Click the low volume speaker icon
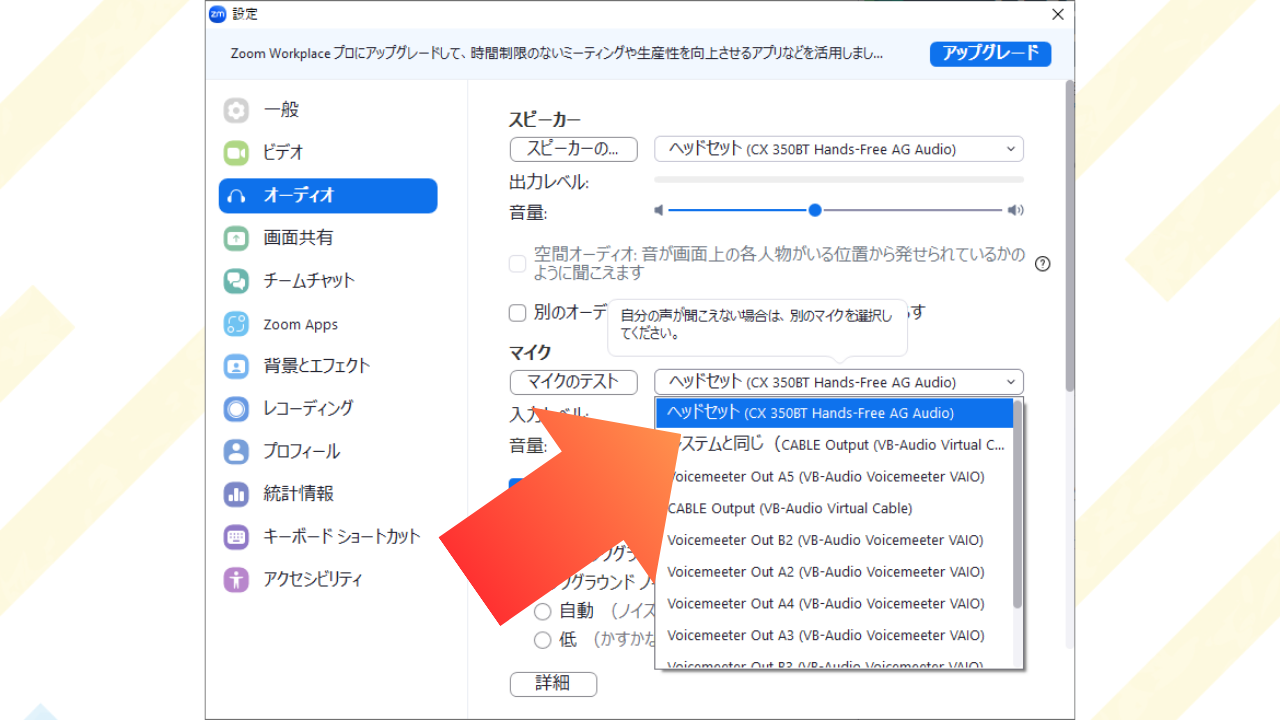1280x720 pixels. (x=659, y=210)
